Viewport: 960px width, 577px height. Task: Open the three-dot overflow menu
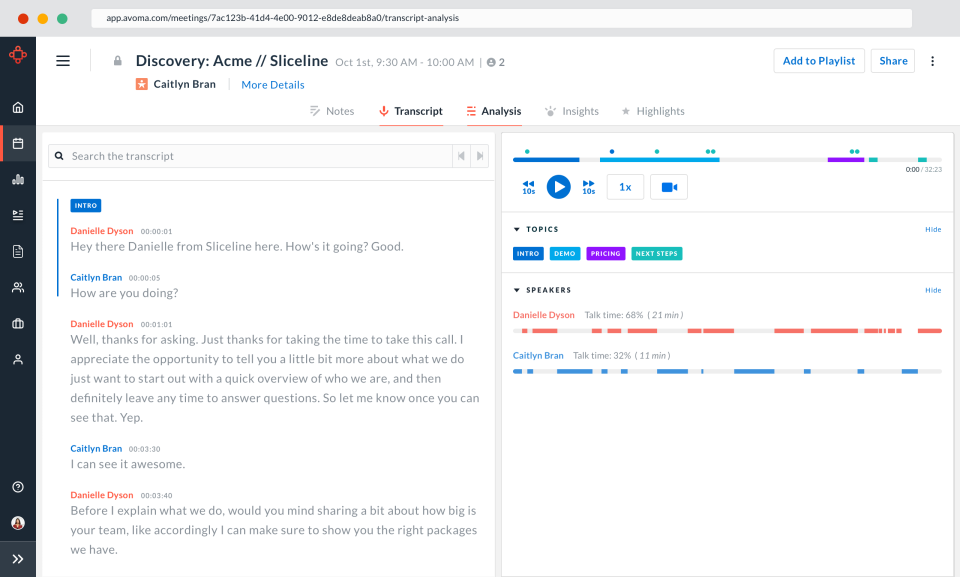click(932, 60)
